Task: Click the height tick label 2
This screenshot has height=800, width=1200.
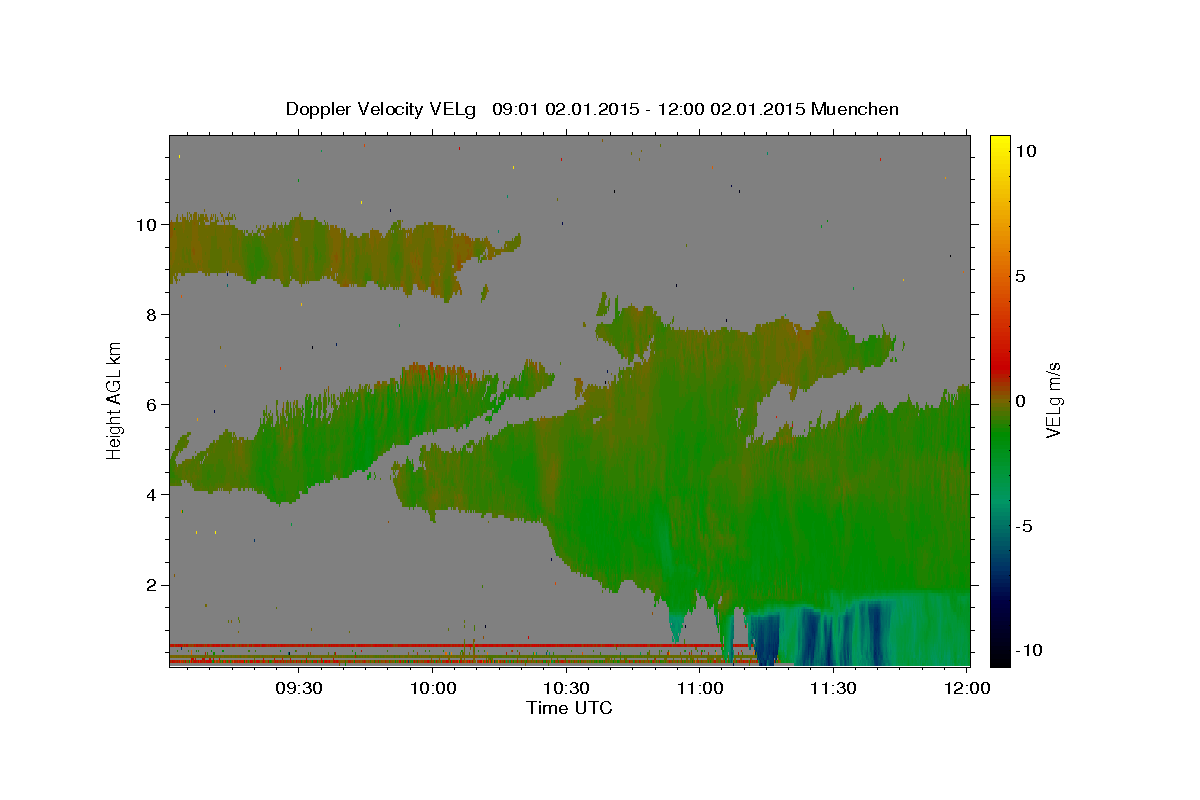Action: (153, 585)
